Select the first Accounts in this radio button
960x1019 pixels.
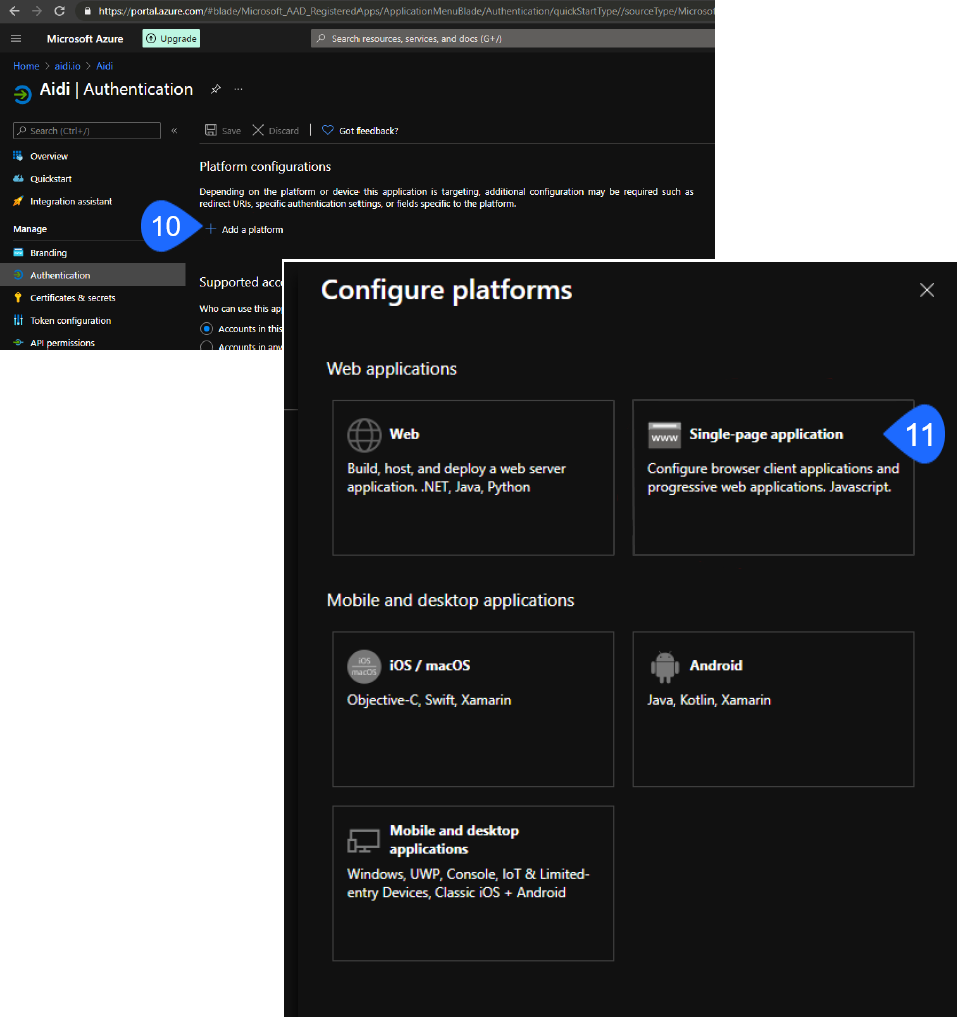click(207, 329)
